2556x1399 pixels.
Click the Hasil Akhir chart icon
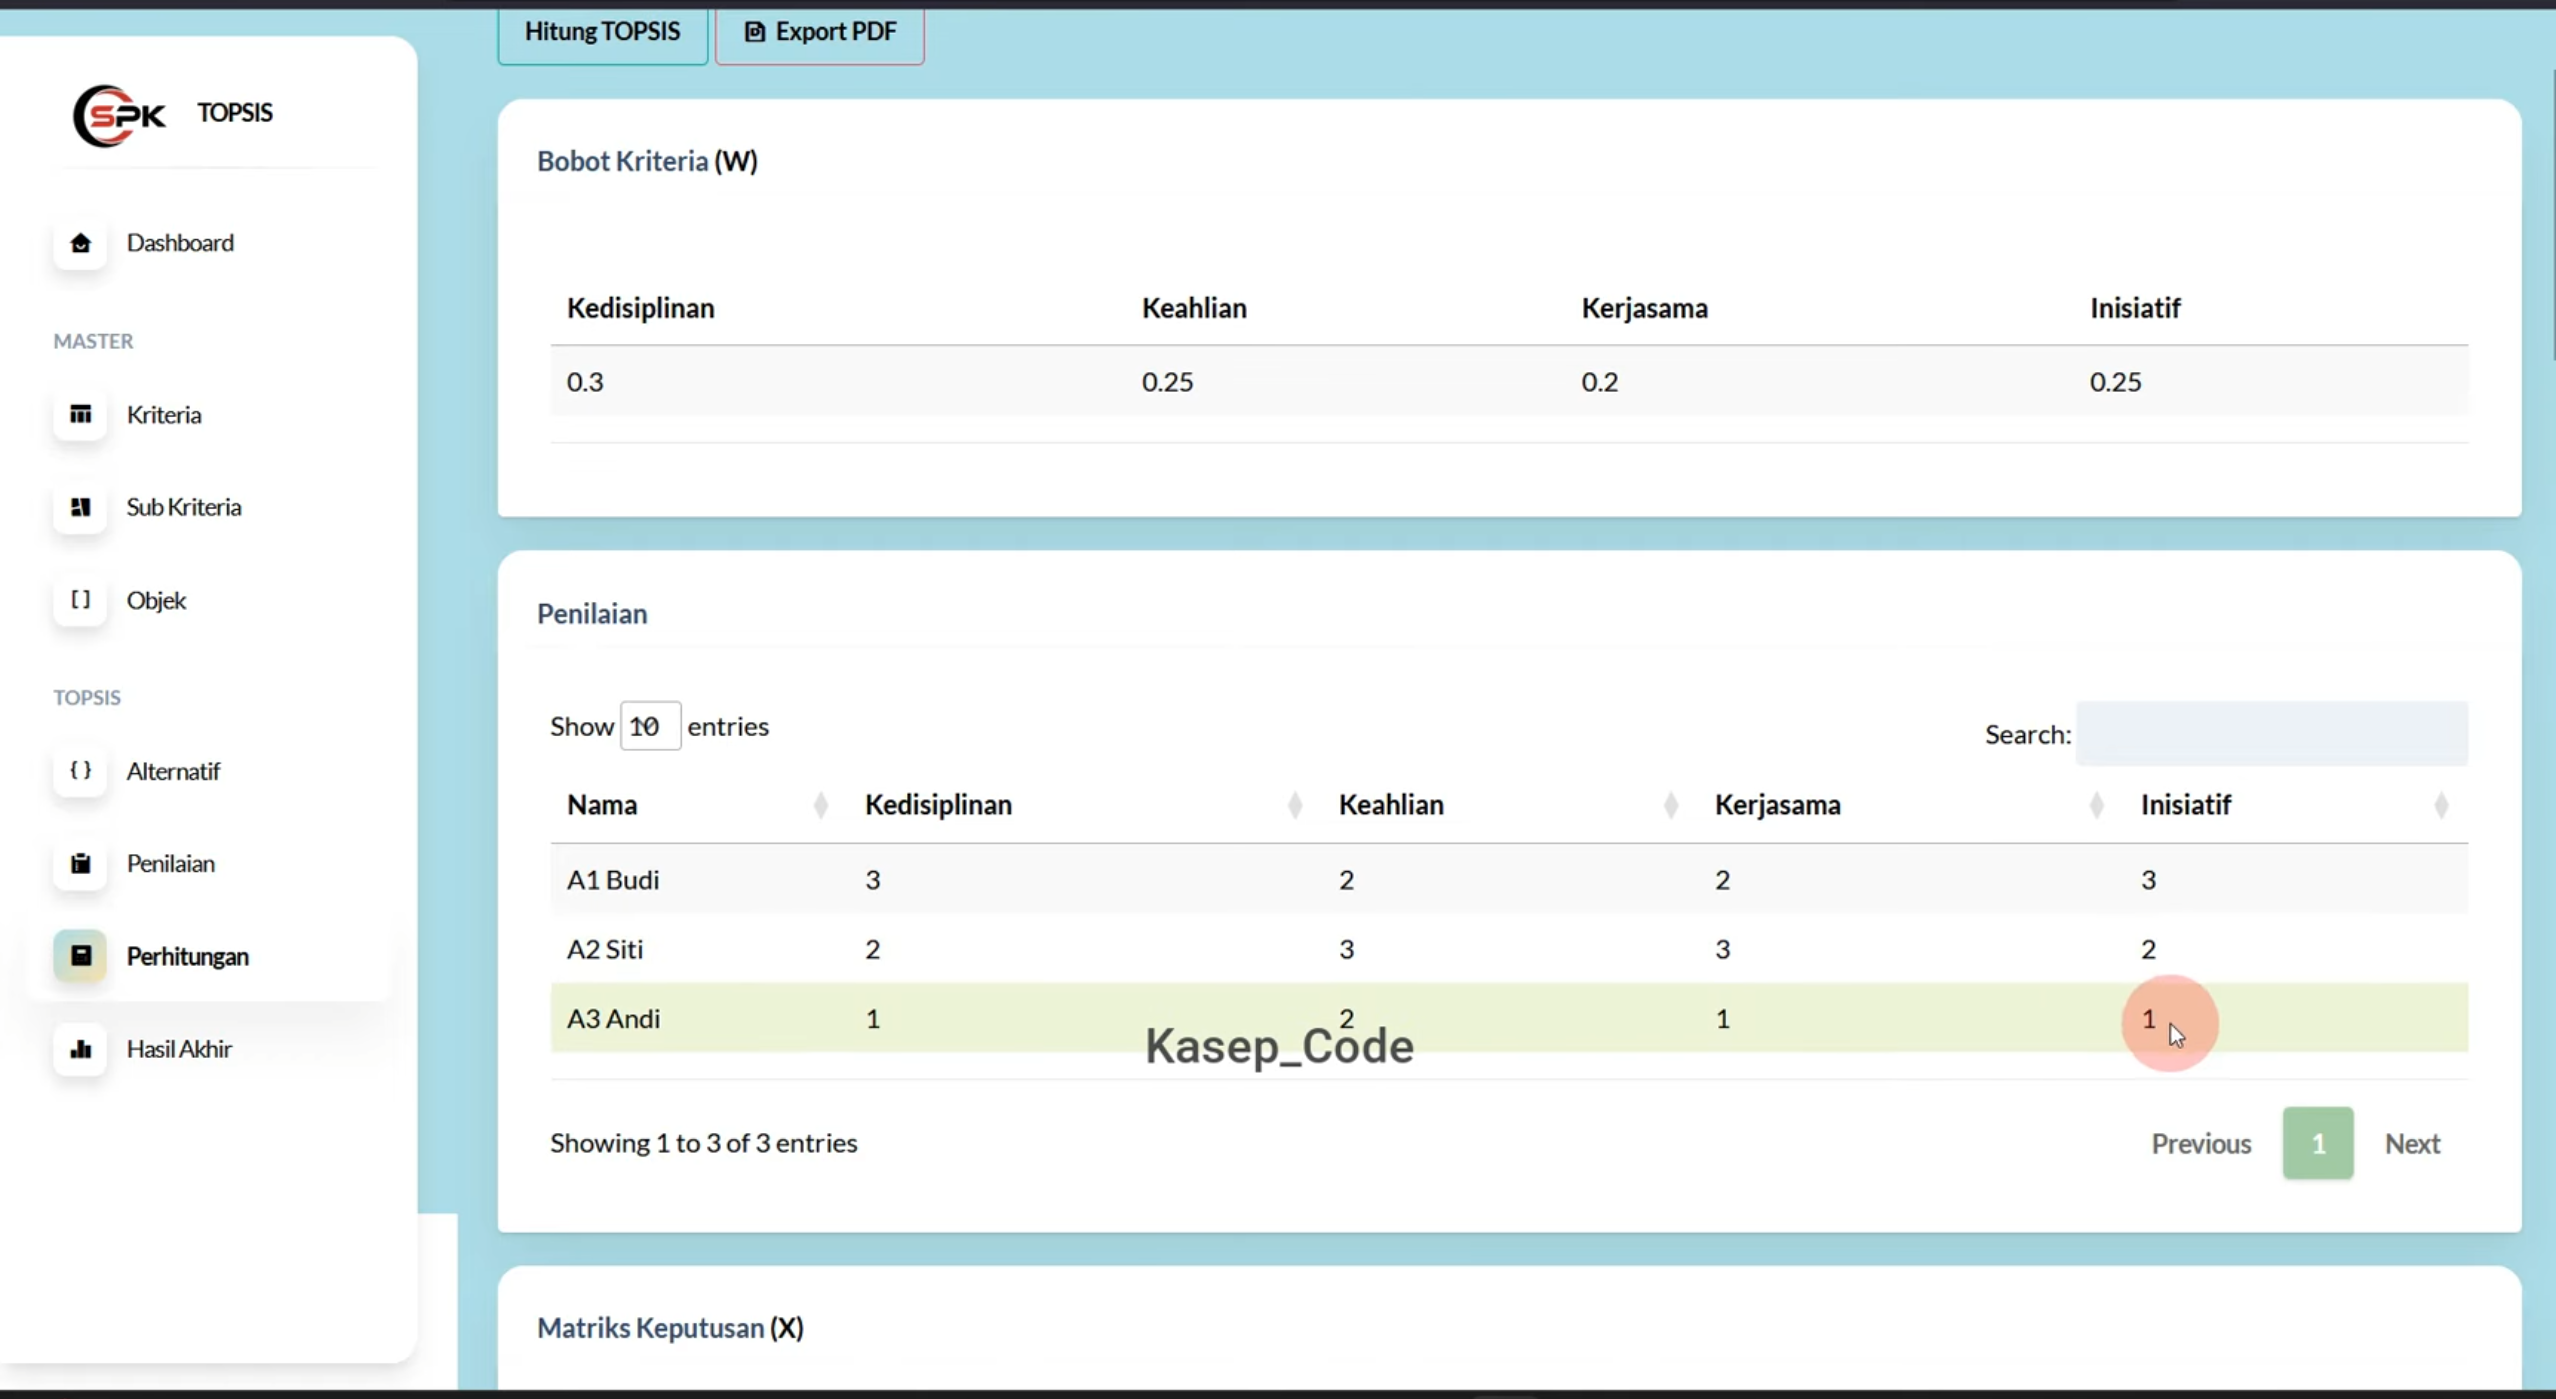tap(80, 1049)
